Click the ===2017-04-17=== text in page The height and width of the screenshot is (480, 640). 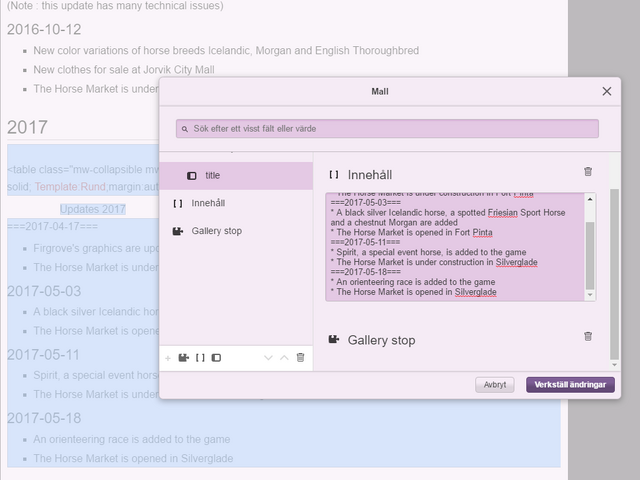tap(53, 227)
